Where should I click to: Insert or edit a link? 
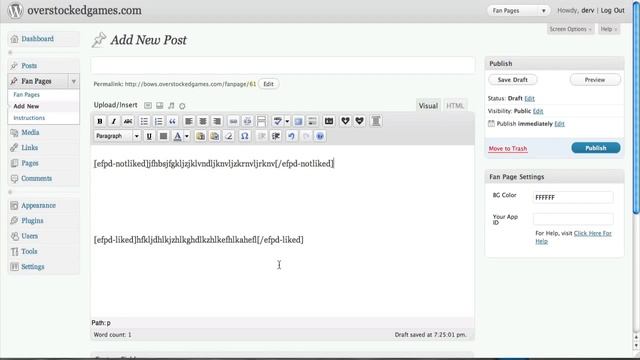233,121
